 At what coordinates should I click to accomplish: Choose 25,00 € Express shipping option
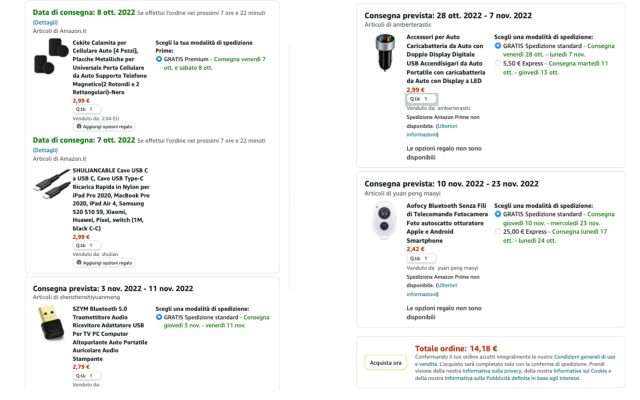pos(497,231)
